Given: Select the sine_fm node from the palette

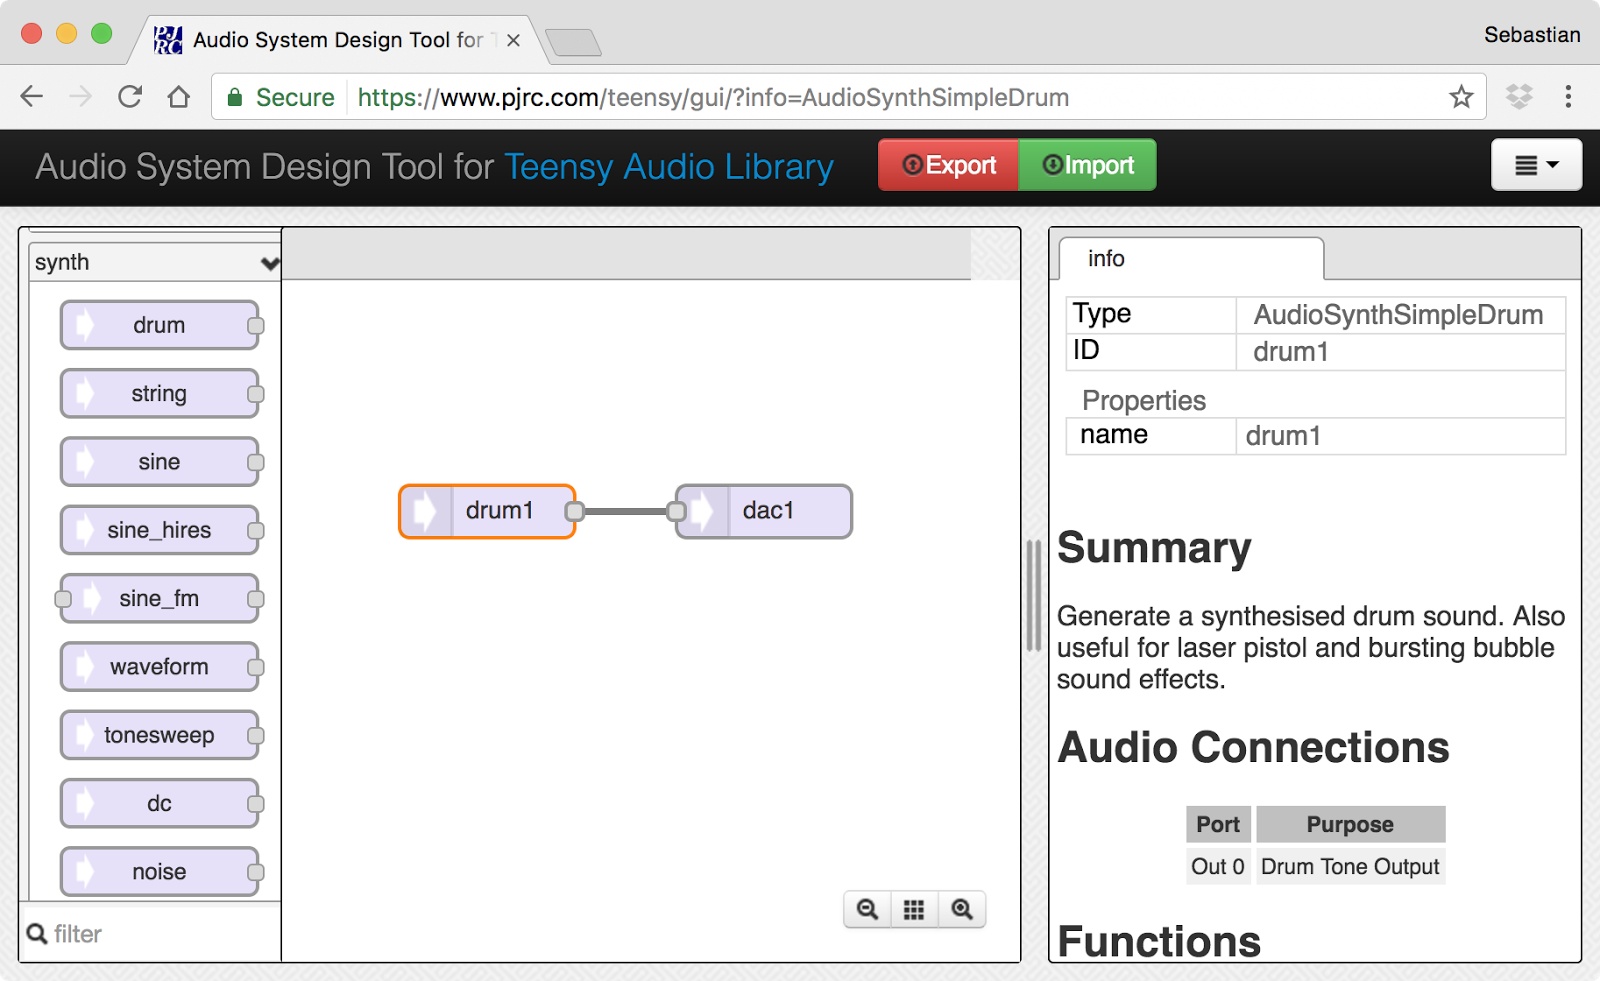Looking at the screenshot, I should pyautogui.click(x=160, y=598).
